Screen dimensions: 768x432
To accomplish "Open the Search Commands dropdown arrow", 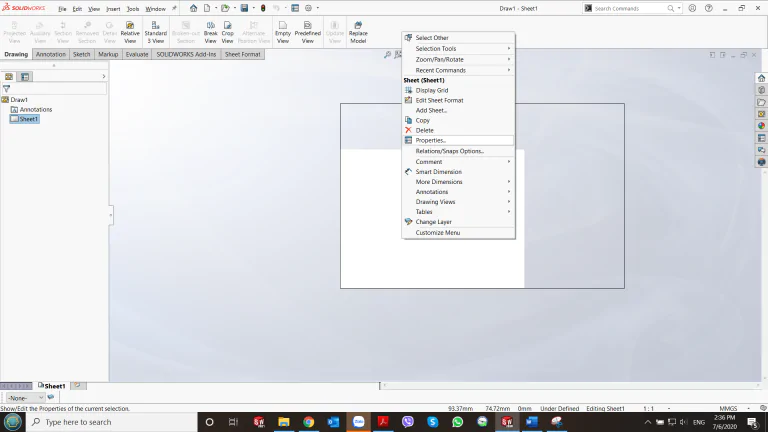I will point(679,8).
